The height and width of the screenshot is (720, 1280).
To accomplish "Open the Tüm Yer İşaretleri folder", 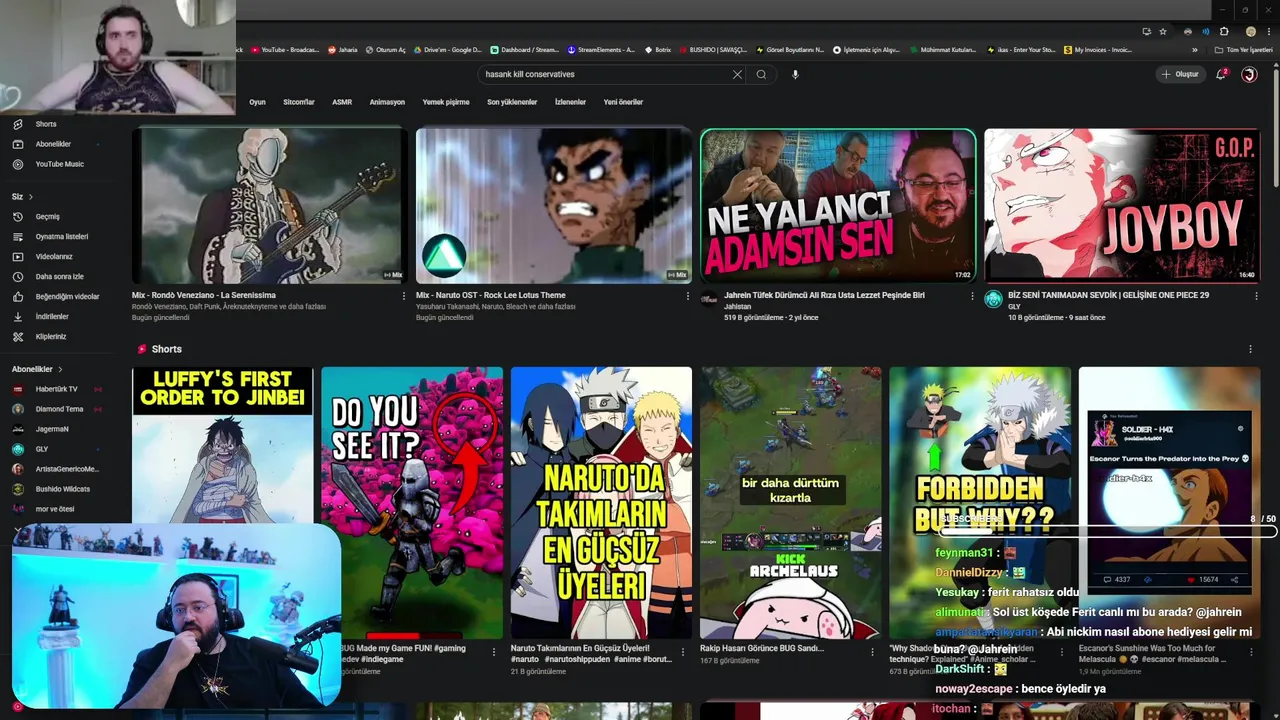I will (x=1243, y=50).
